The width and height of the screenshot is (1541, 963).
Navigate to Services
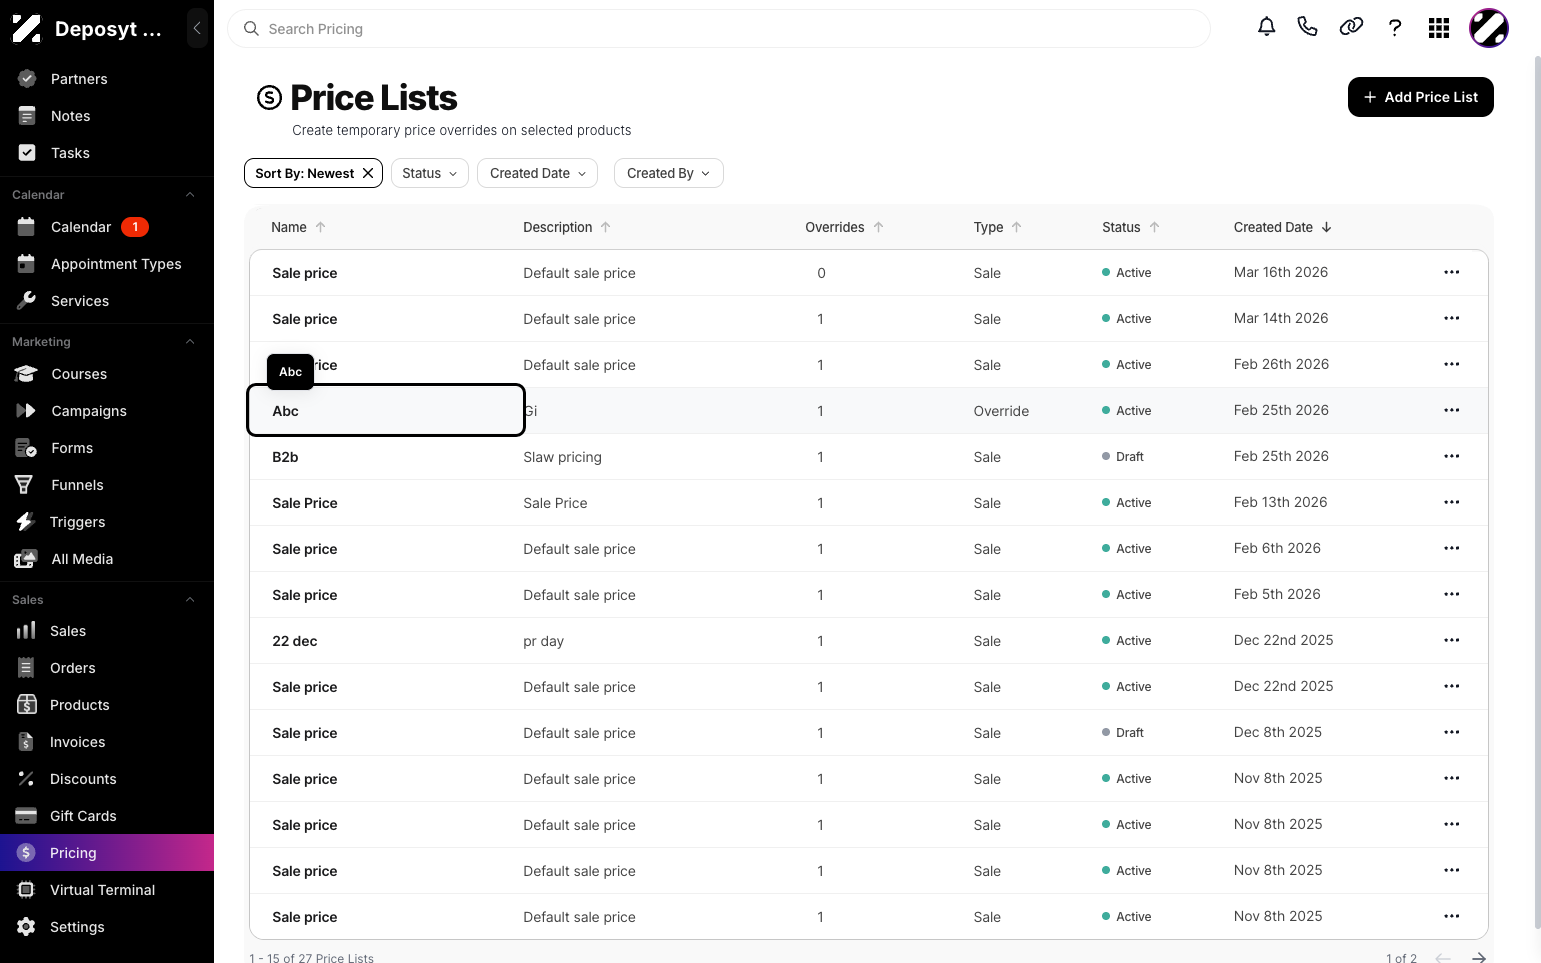(x=107, y=301)
